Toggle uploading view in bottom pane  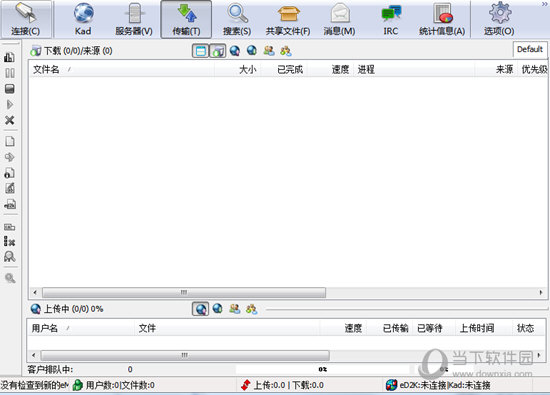201,309
